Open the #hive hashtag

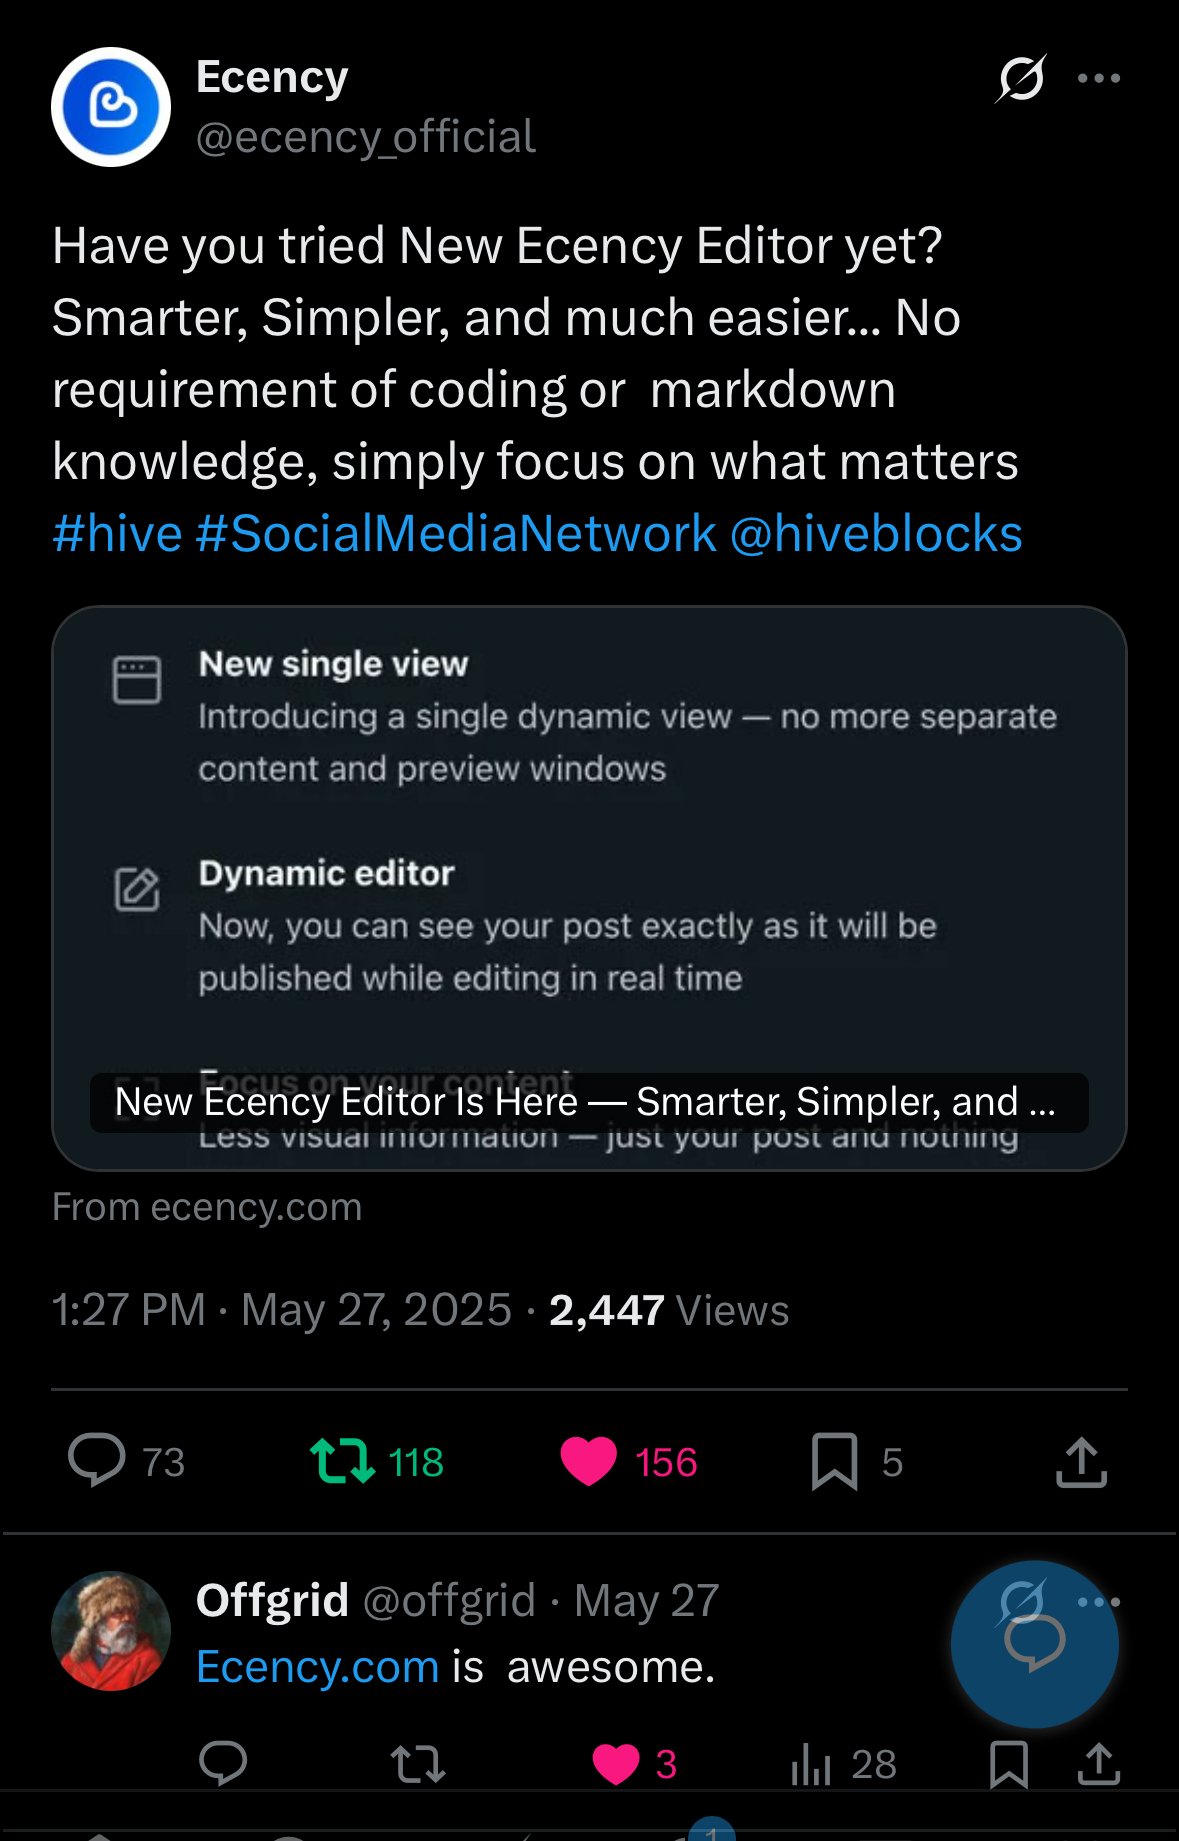(x=118, y=533)
